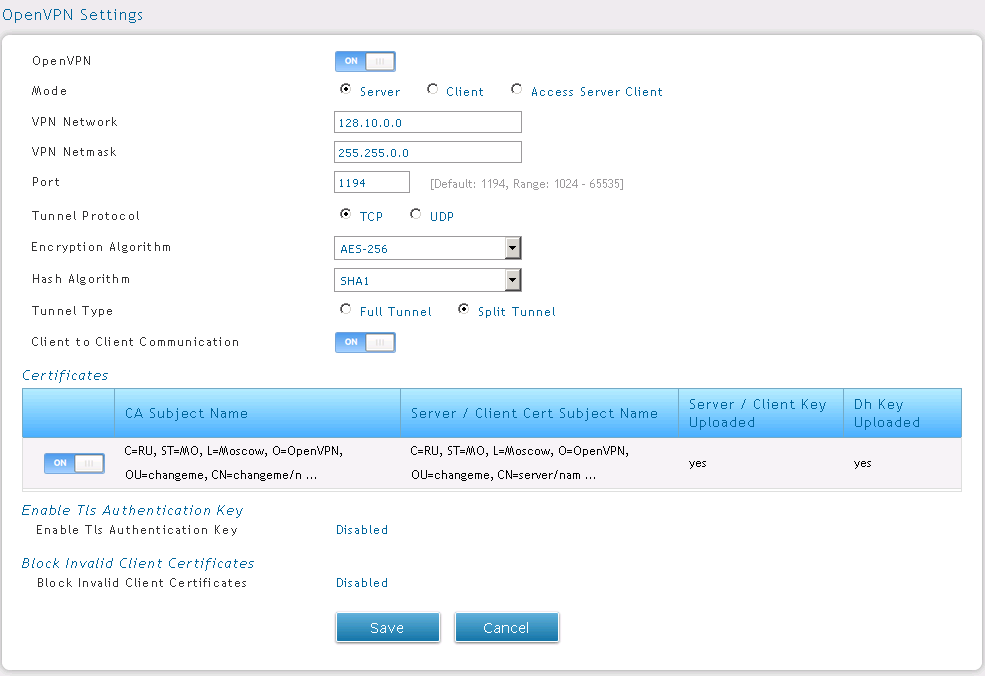Toggle the certificate row ON switch
This screenshot has width=985, height=676.
tap(74, 463)
